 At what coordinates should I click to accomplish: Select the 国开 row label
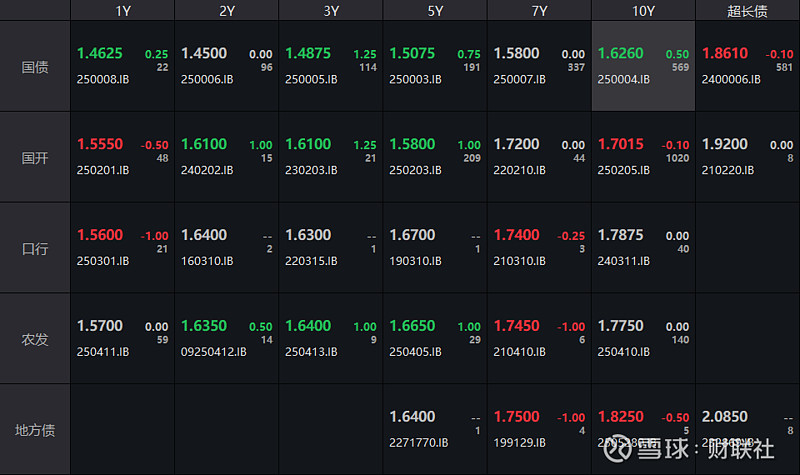click(35, 157)
